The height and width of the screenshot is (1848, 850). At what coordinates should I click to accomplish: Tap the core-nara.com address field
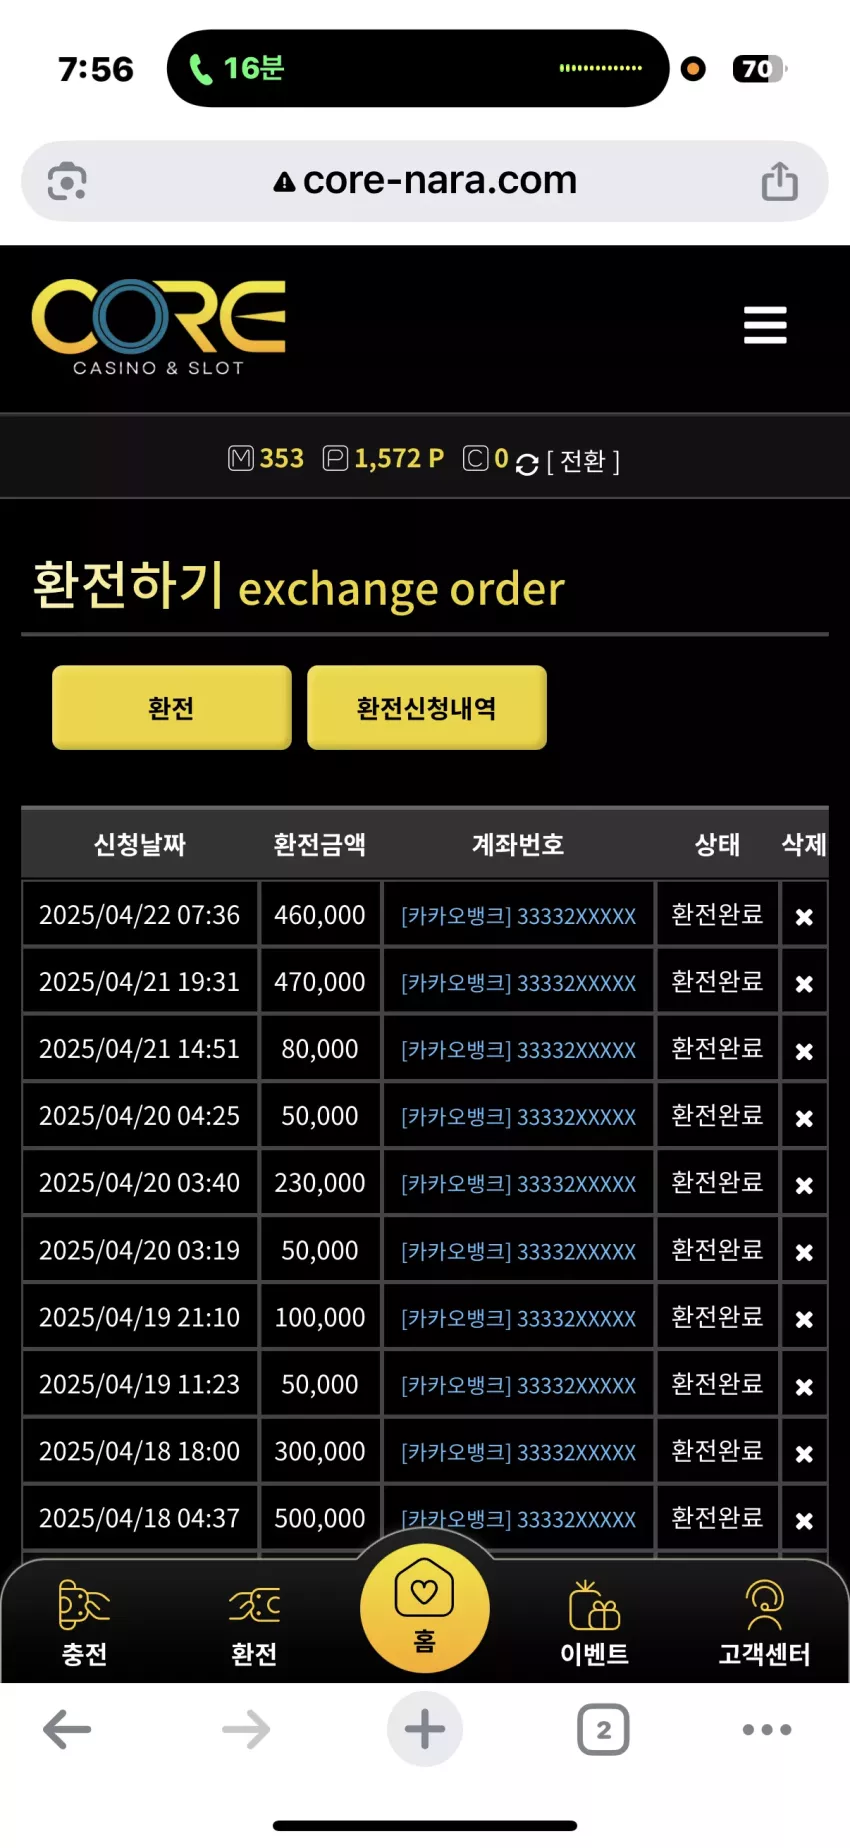[425, 181]
